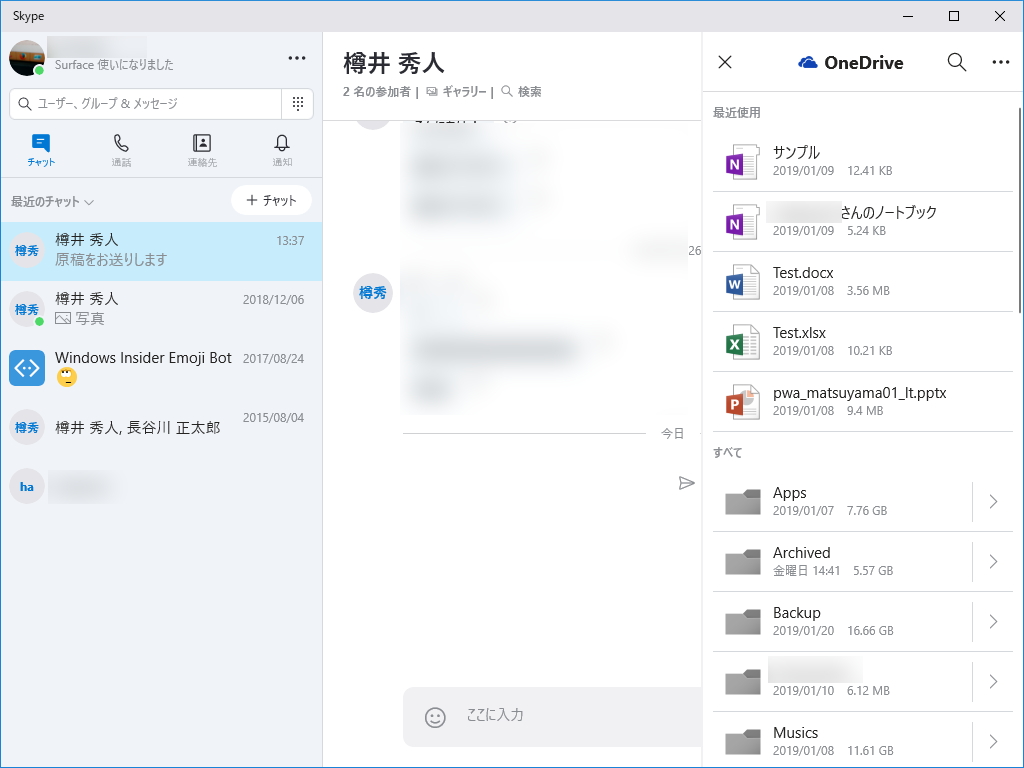Open OneDrive search with the magnifier icon
The image size is (1024, 768).
coord(956,62)
